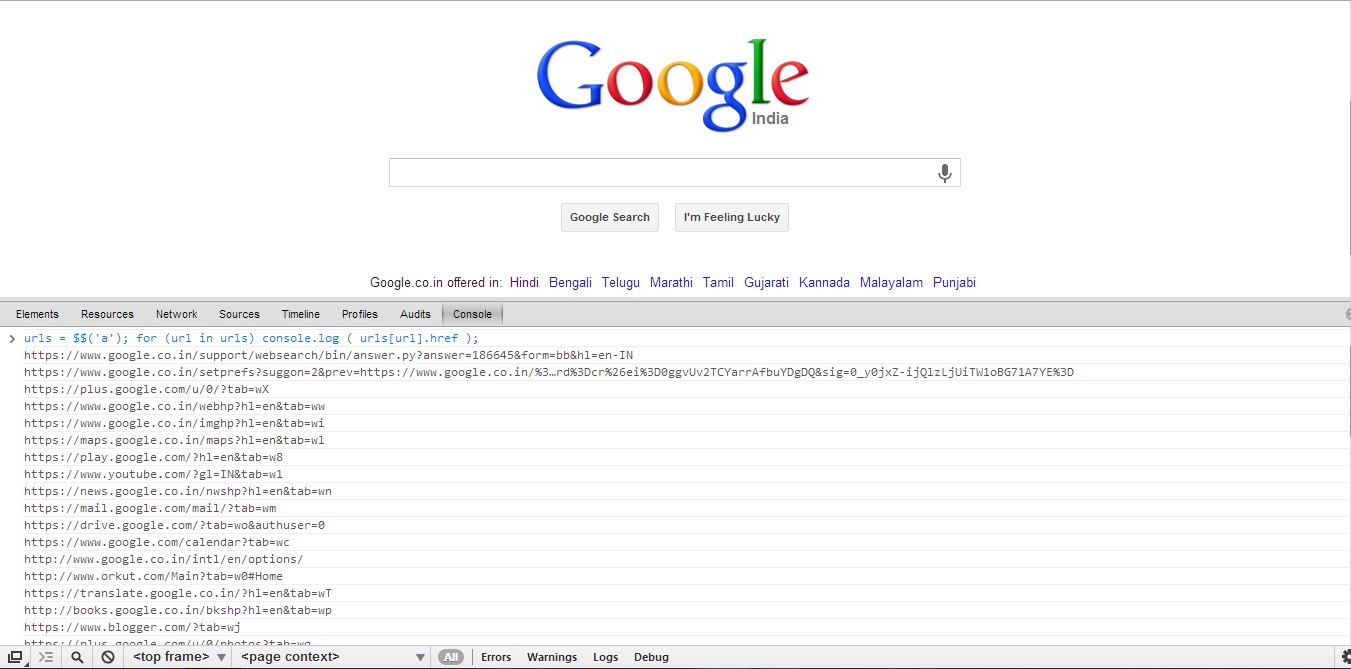Filter console output to Warnings
1351x669 pixels.
click(x=552, y=657)
